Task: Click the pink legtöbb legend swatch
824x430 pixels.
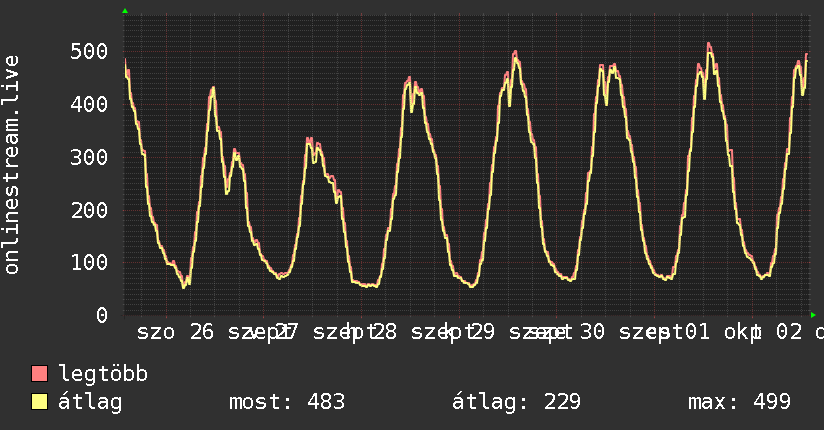Action: pyautogui.click(x=39, y=373)
